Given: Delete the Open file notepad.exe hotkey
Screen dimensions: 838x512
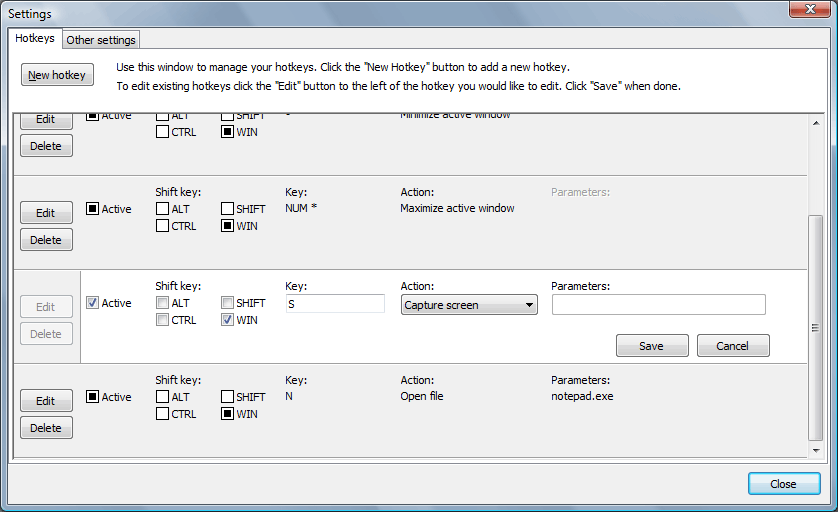Looking at the screenshot, I should [x=46, y=428].
